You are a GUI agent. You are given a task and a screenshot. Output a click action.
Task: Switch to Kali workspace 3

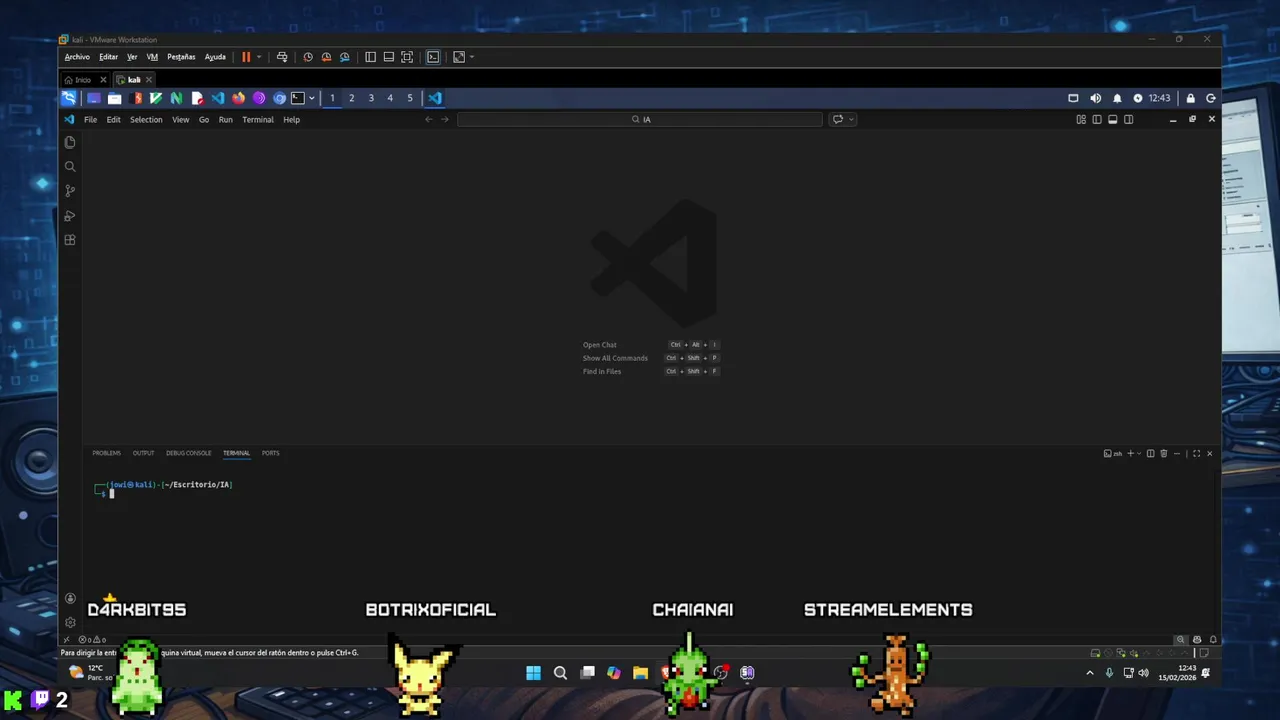point(371,98)
